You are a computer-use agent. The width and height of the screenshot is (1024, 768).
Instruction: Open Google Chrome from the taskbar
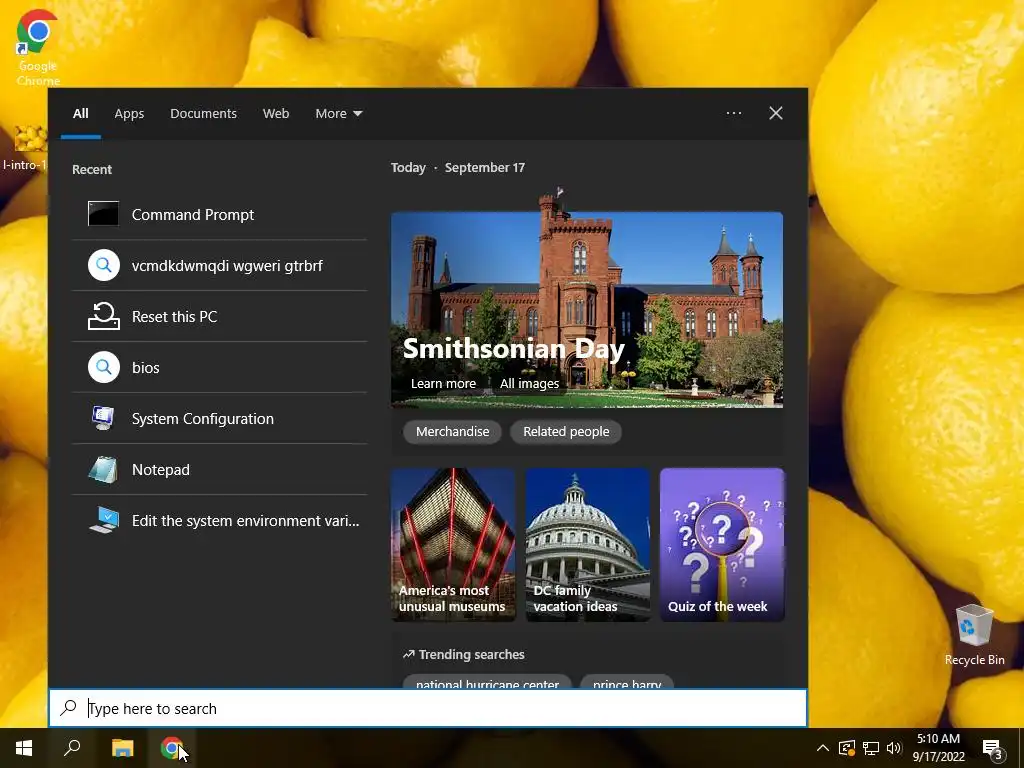click(171, 748)
